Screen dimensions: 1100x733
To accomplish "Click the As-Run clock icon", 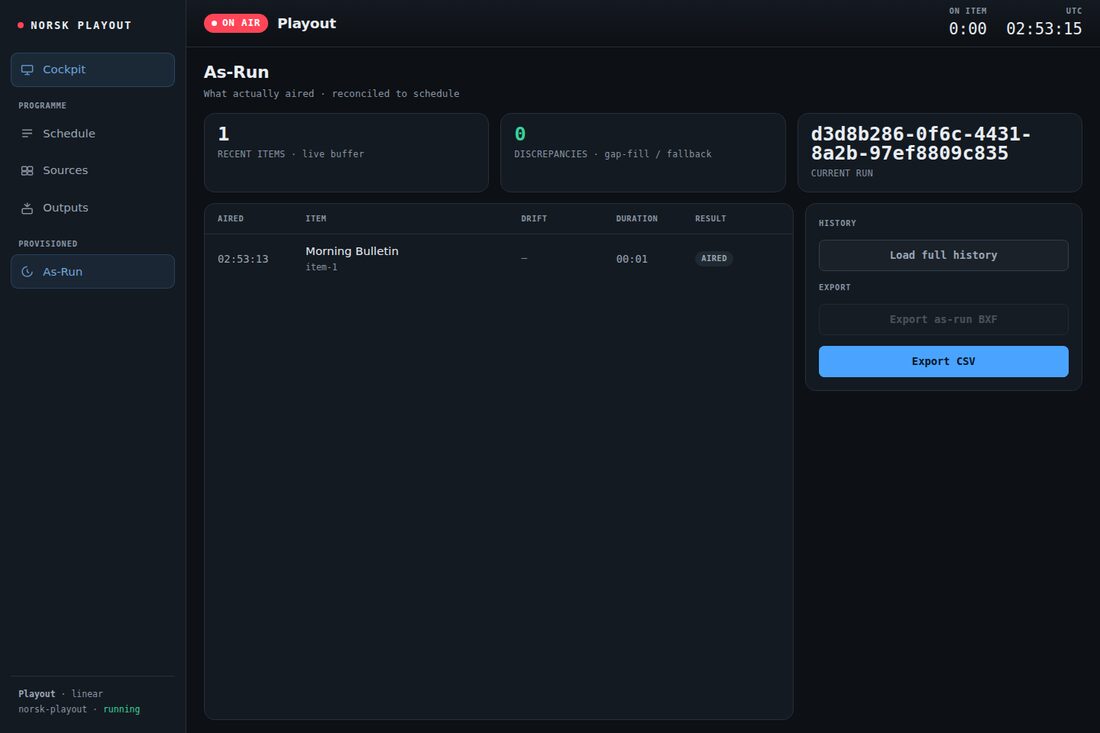I will [x=27, y=271].
